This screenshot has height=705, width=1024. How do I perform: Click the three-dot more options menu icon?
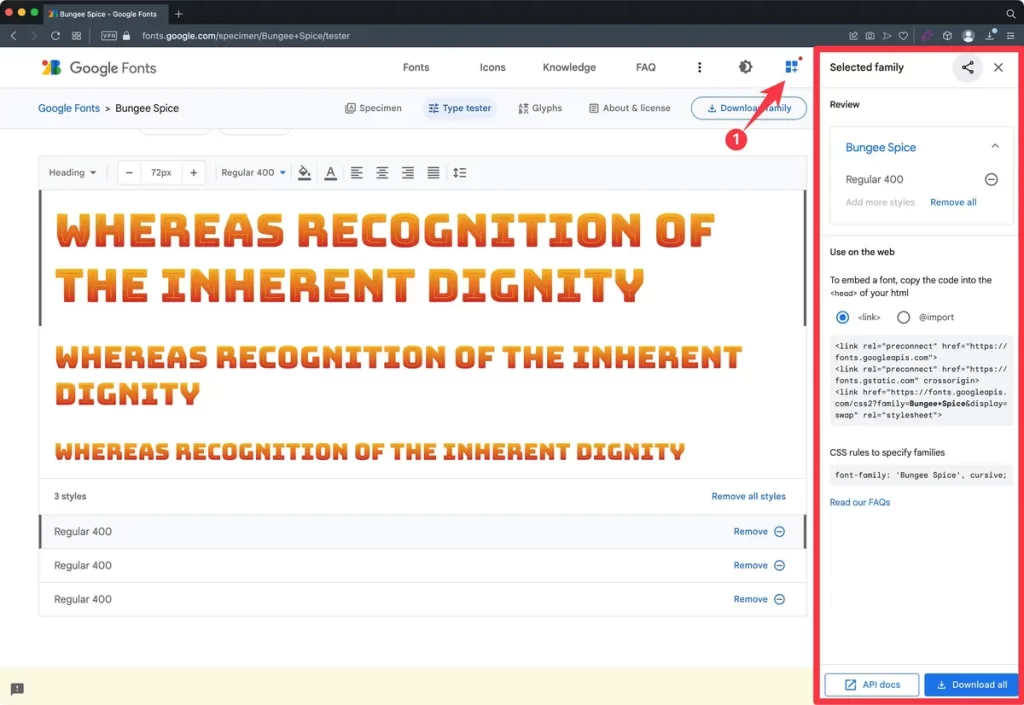[699, 67]
